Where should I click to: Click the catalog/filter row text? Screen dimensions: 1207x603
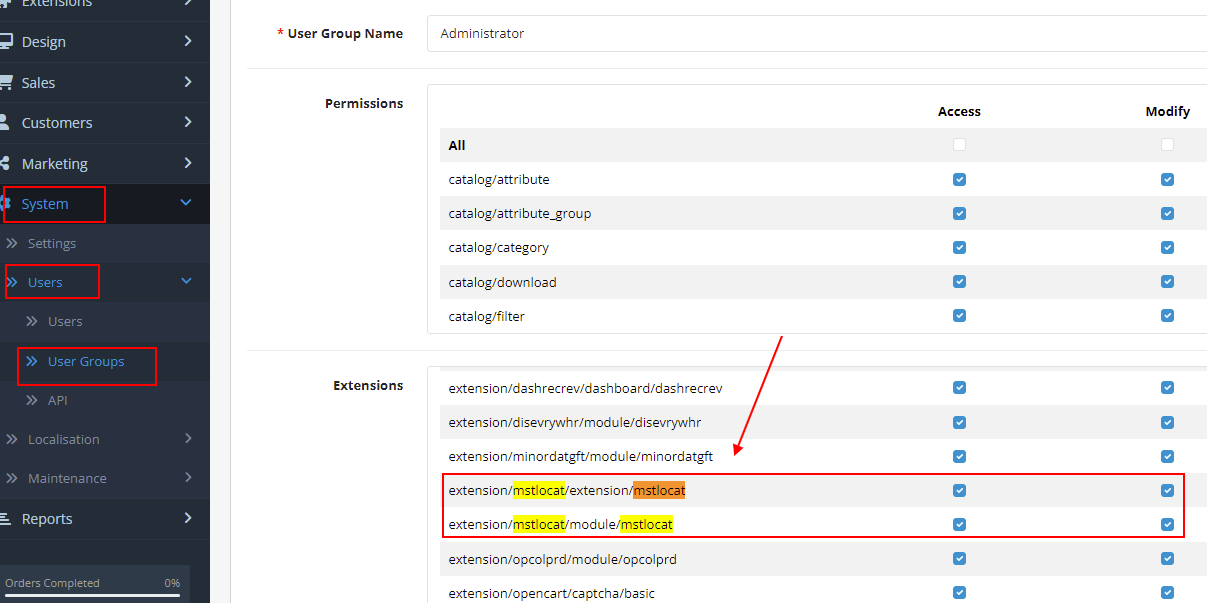[487, 316]
